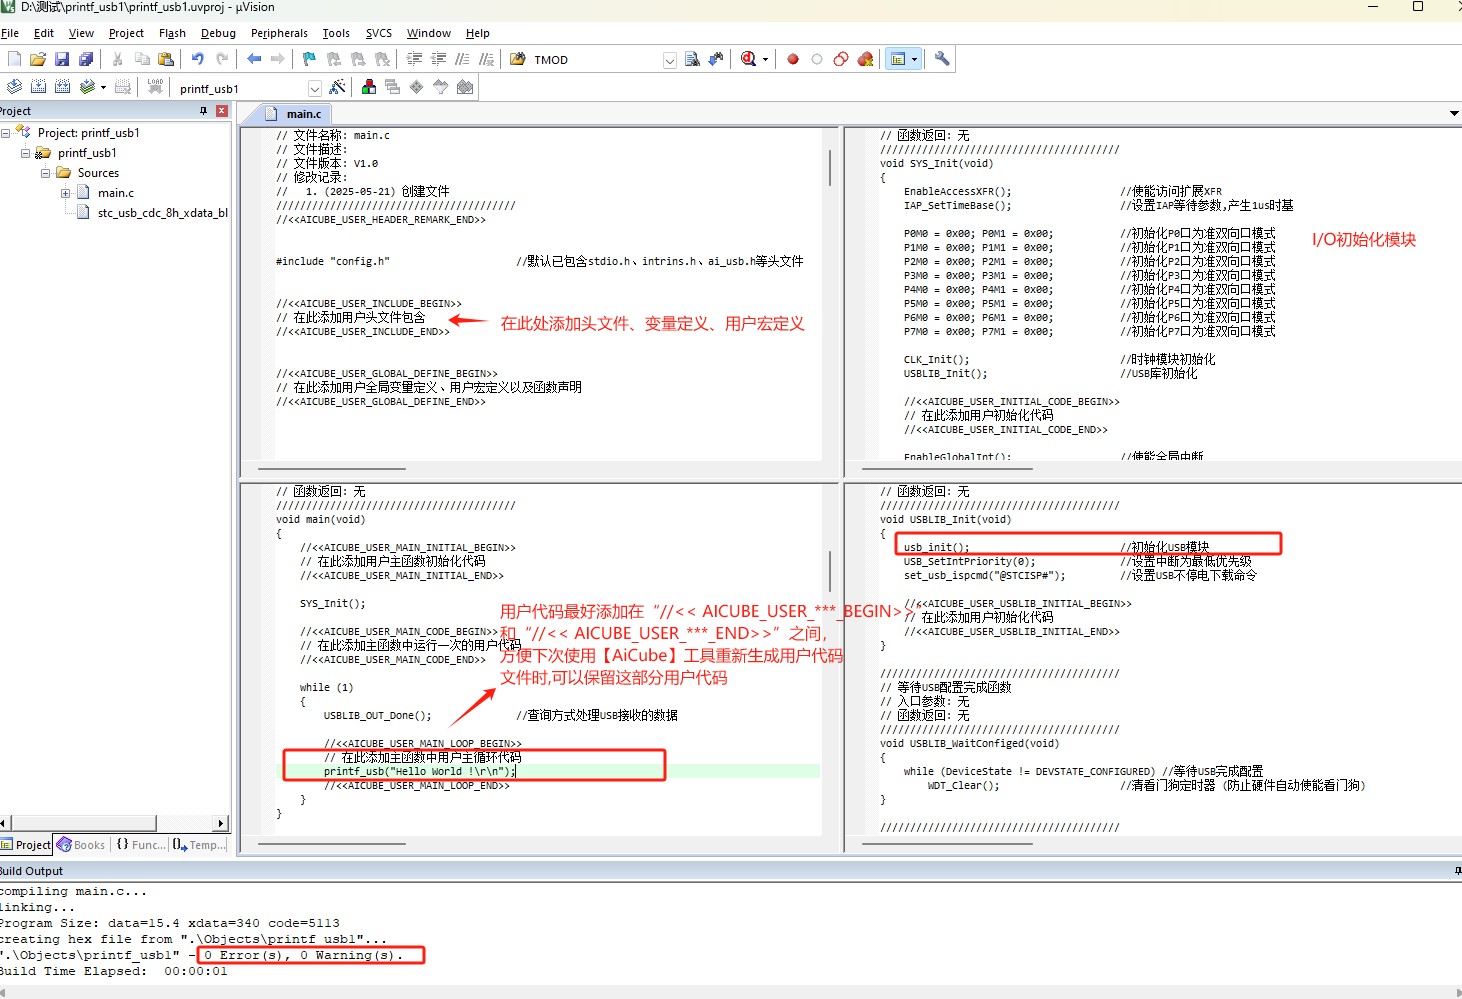This screenshot has height=999, width=1462.
Task: Insert a bookmark with the flag icon
Action: tap(309, 59)
